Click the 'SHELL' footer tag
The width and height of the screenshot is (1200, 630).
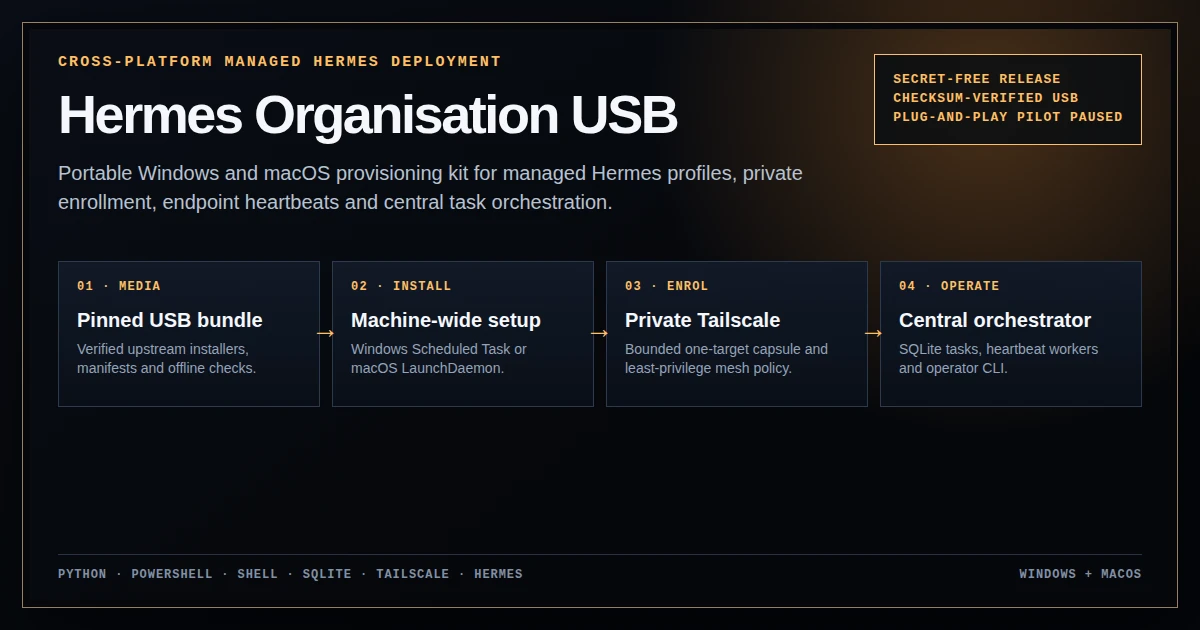pyautogui.click(x=258, y=574)
